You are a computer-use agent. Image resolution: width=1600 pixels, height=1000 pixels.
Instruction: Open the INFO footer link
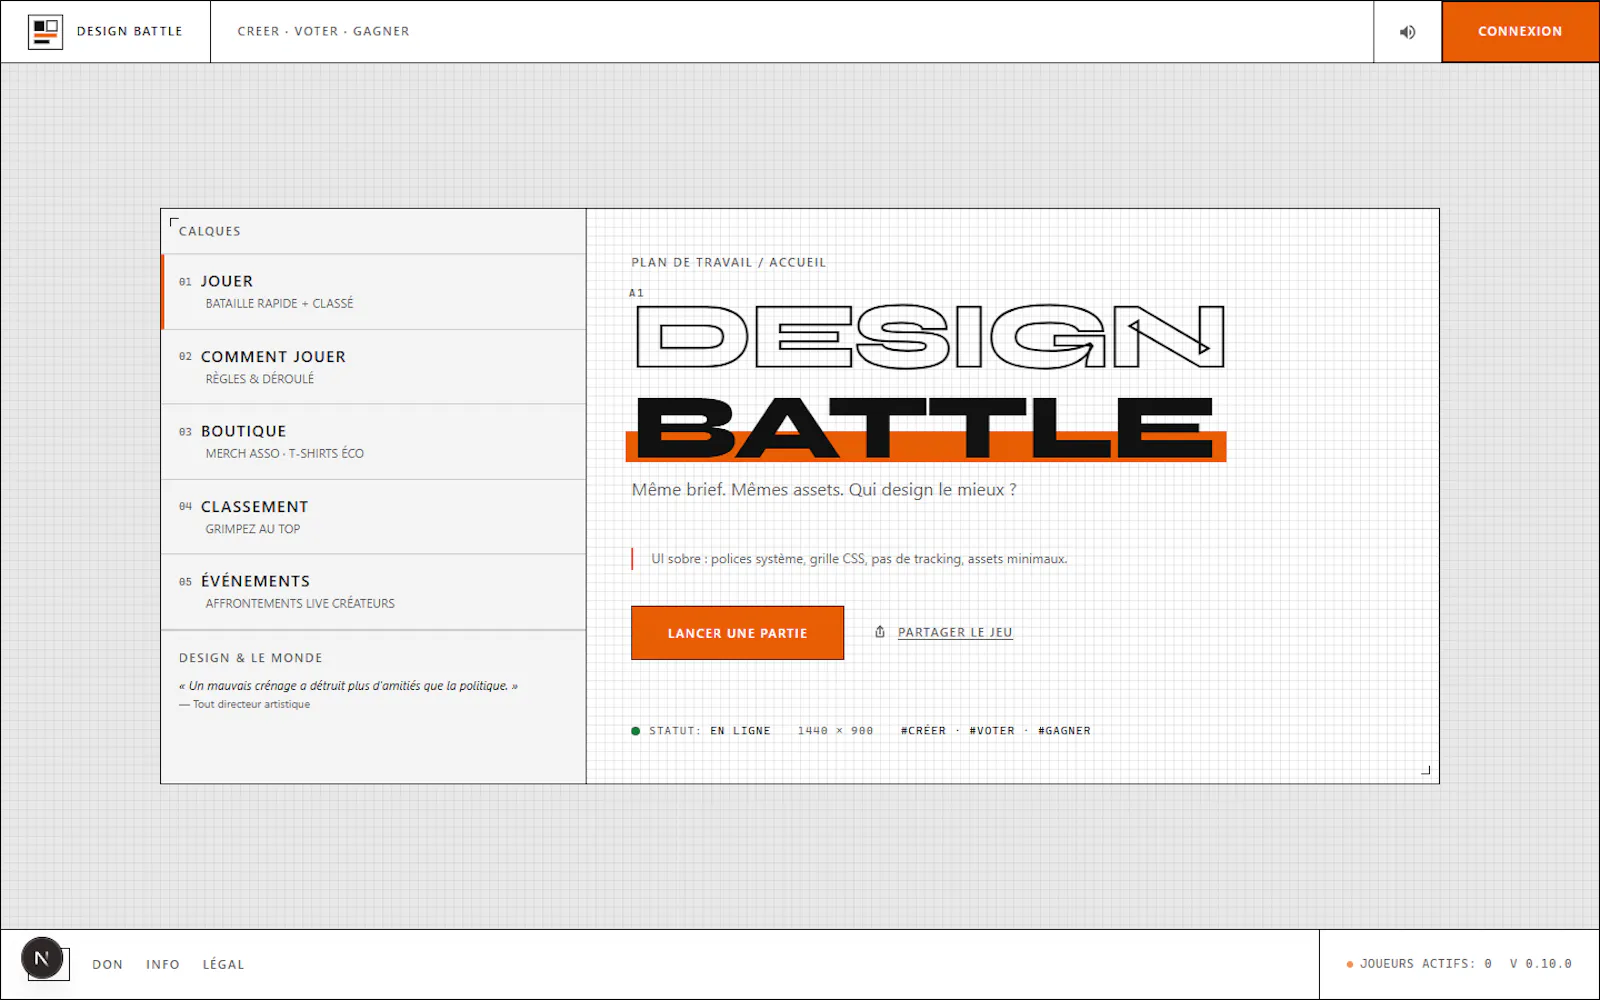coord(163,965)
